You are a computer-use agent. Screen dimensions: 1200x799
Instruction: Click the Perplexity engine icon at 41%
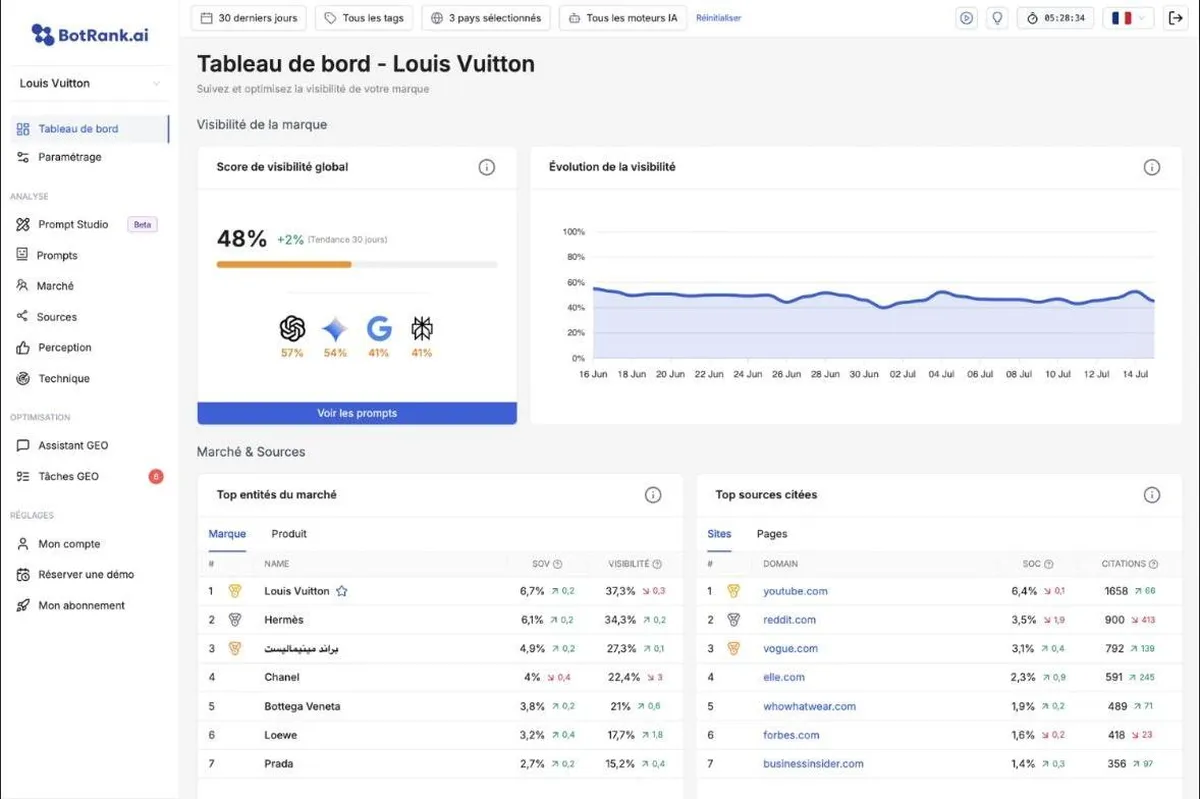(422, 329)
